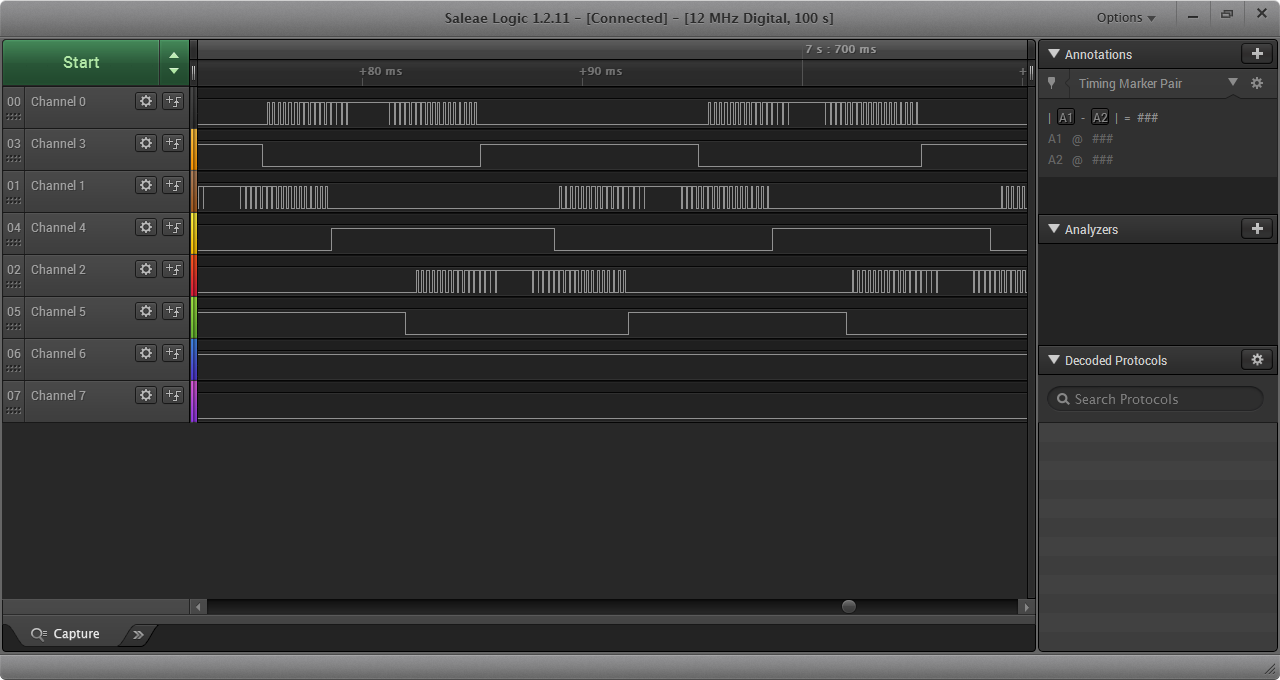Click the gear icon for Channel 1

pos(146,185)
